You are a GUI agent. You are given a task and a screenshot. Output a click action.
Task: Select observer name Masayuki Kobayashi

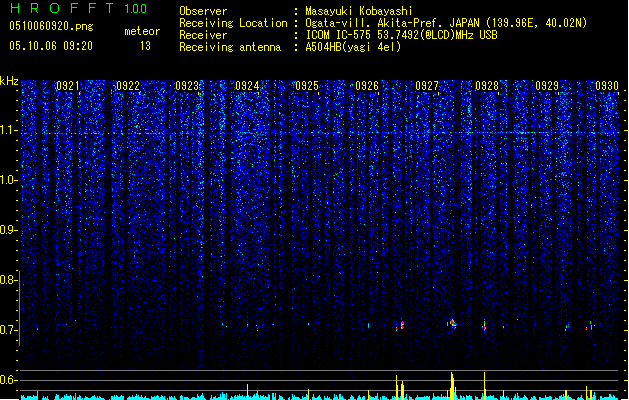click(359, 11)
